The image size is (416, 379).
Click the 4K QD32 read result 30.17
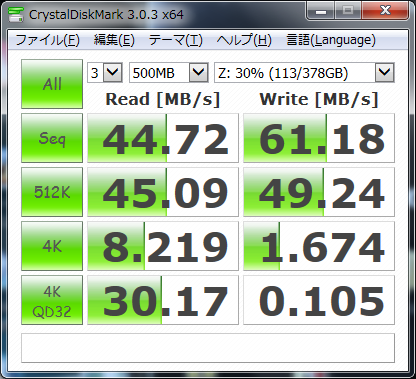pyautogui.click(x=163, y=300)
